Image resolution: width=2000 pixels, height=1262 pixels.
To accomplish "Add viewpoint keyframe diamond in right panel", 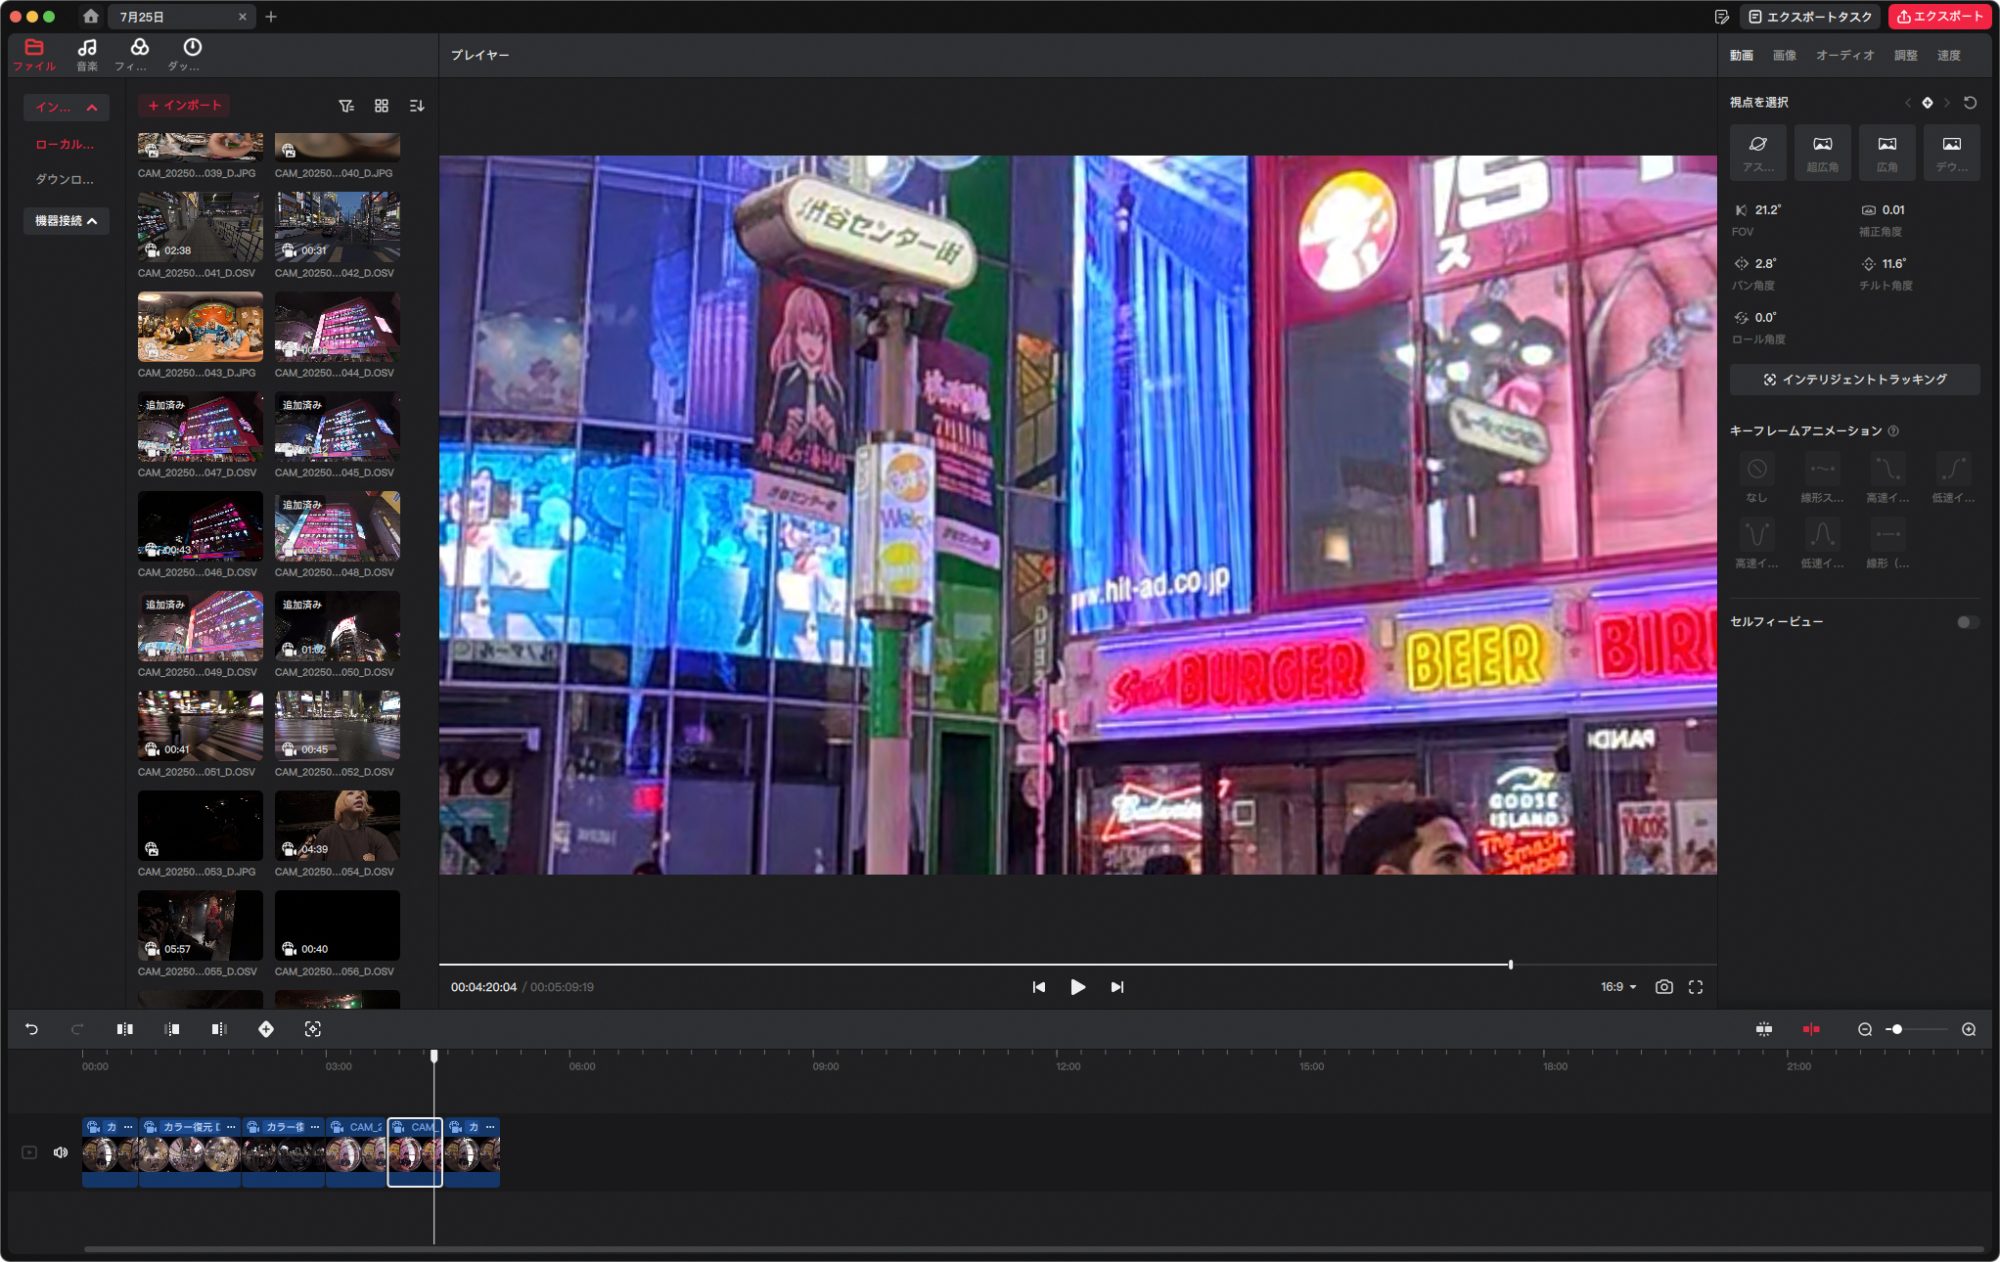I will pyautogui.click(x=1928, y=102).
